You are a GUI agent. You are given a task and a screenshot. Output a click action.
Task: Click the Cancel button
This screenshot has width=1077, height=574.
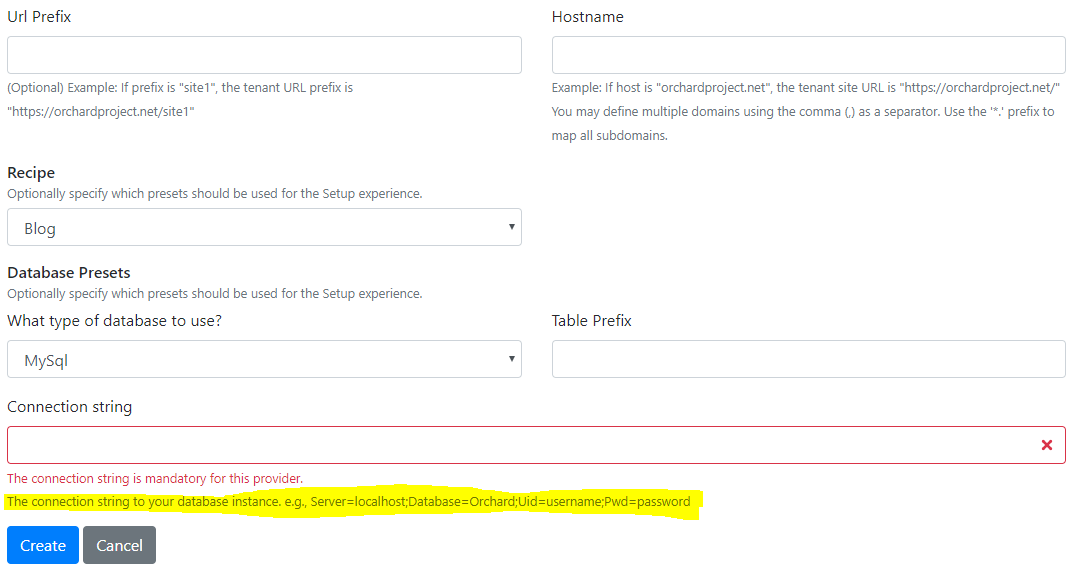[120, 545]
